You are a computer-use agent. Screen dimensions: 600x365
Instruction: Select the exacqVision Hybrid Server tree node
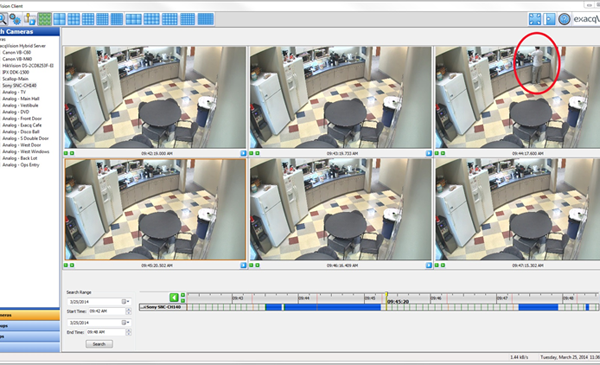click(23, 46)
